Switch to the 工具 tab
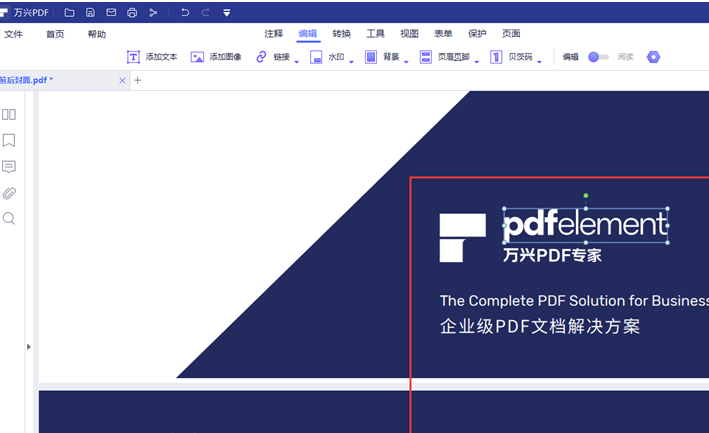This screenshot has height=433, width=709. click(x=375, y=34)
